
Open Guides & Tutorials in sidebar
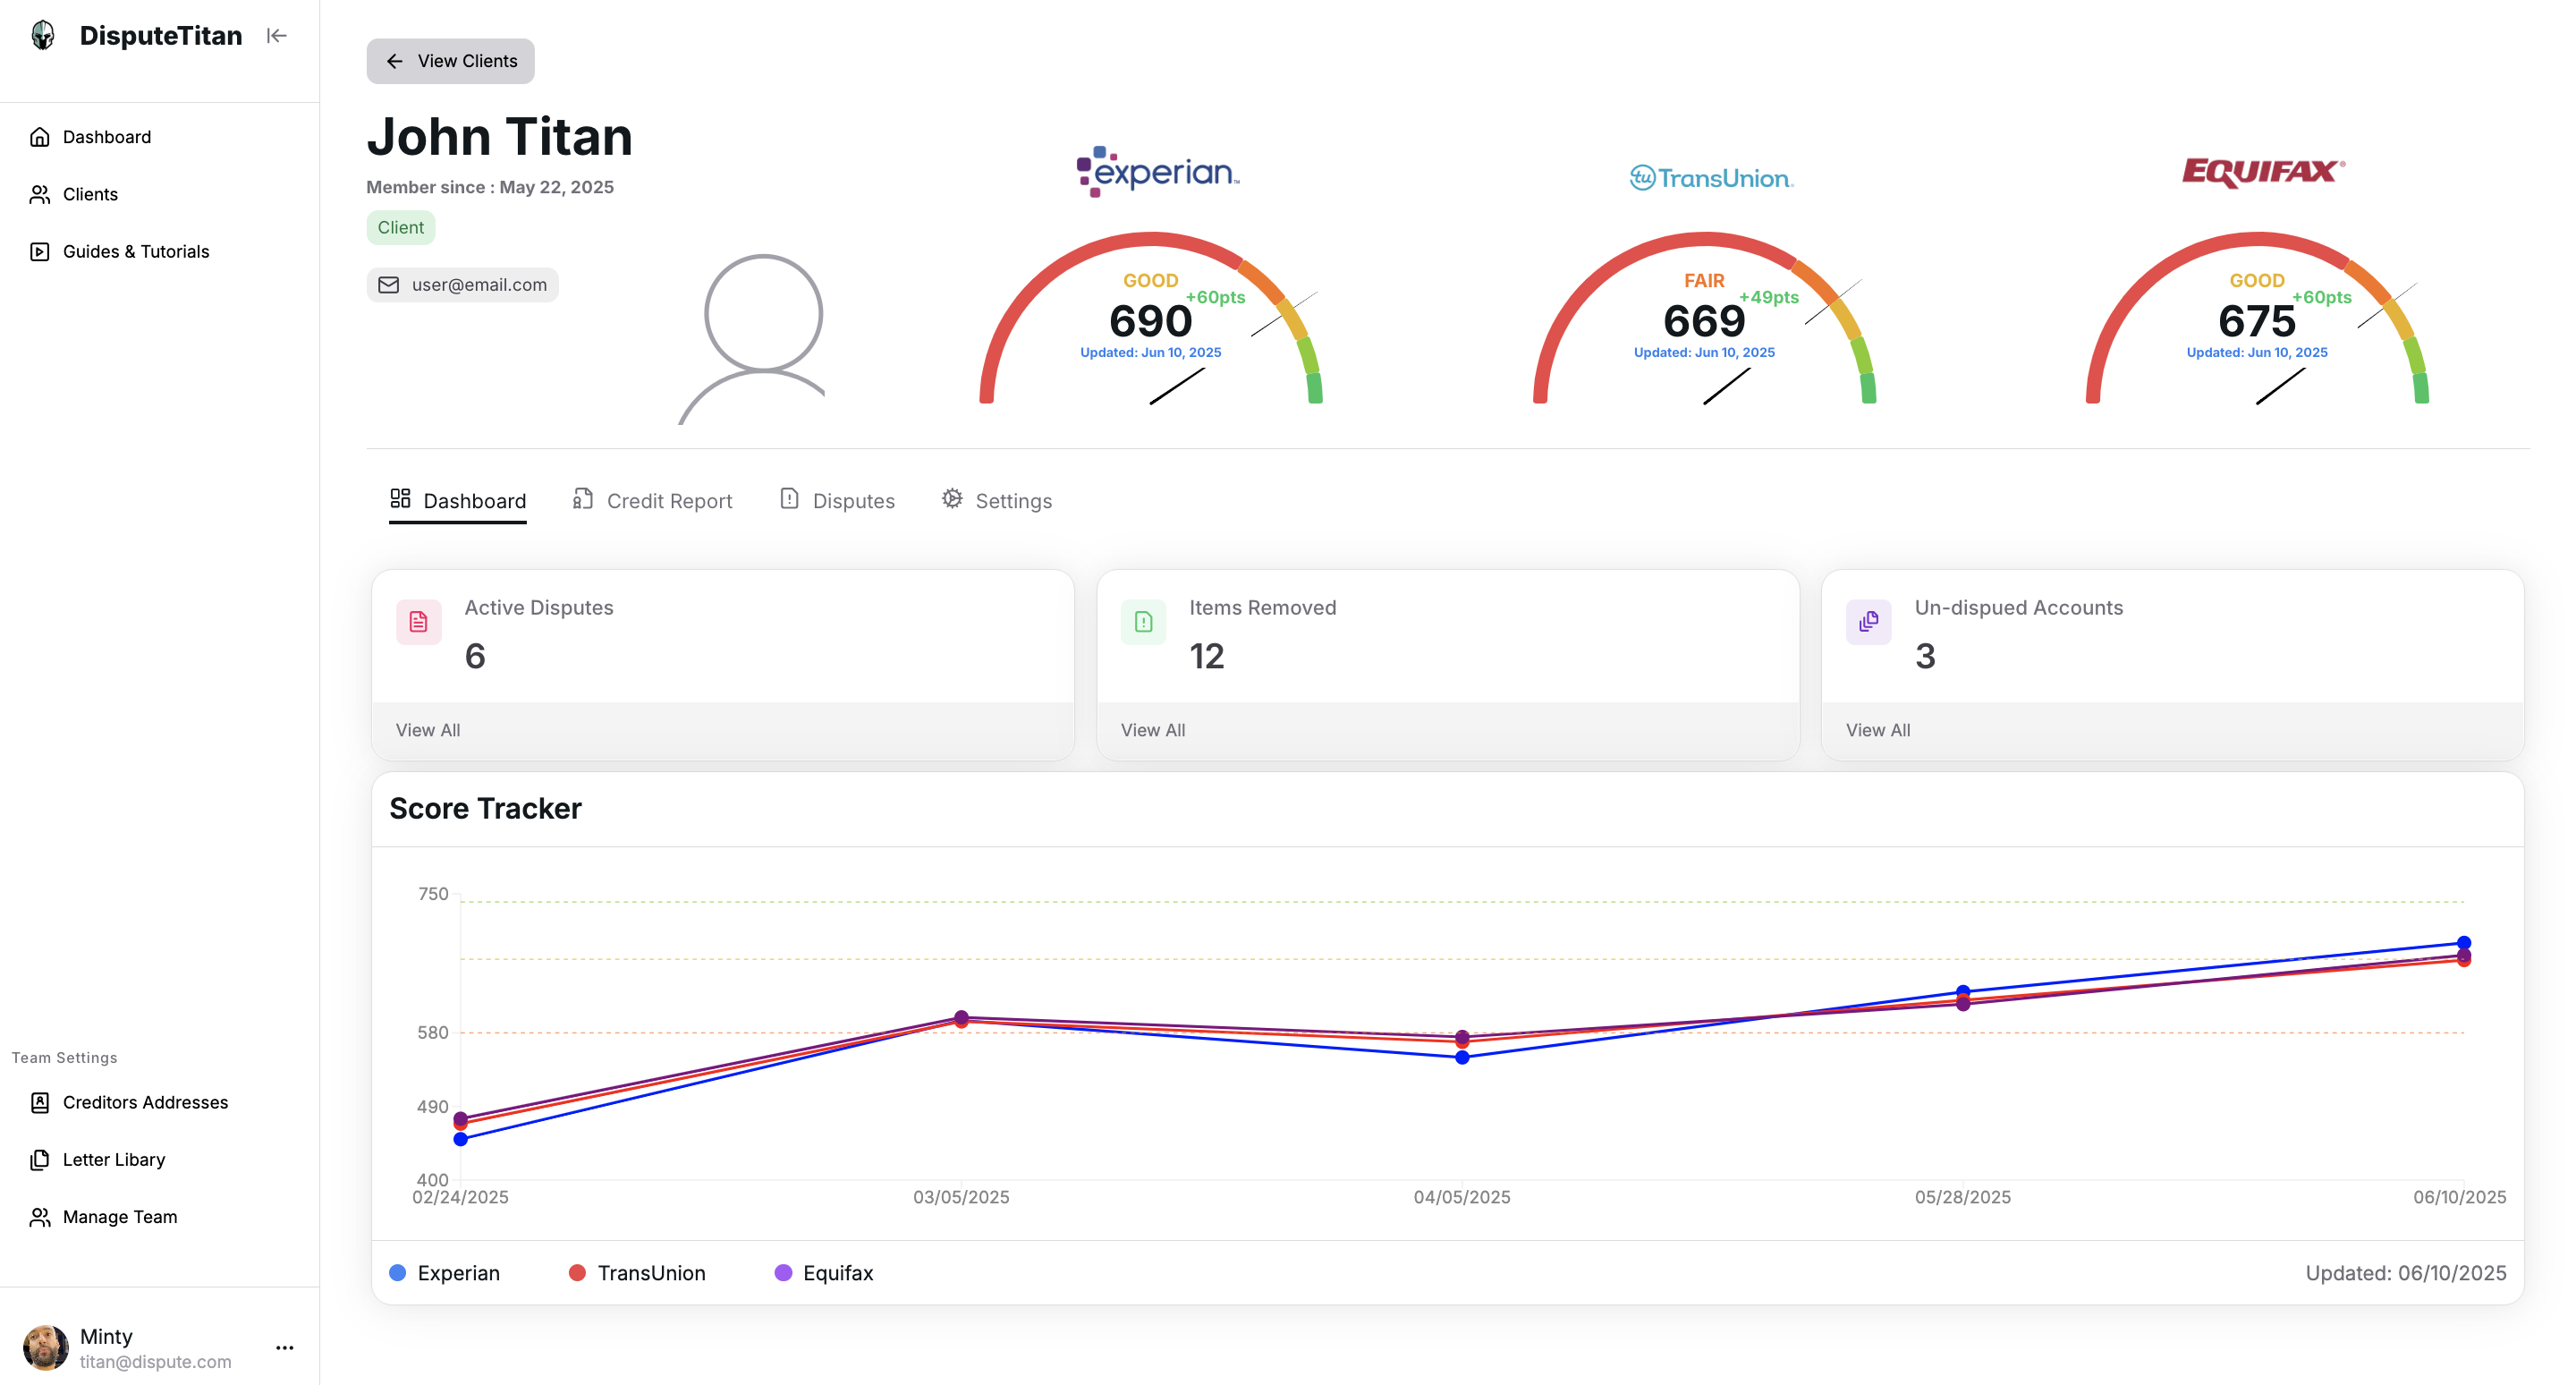pos(160,251)
